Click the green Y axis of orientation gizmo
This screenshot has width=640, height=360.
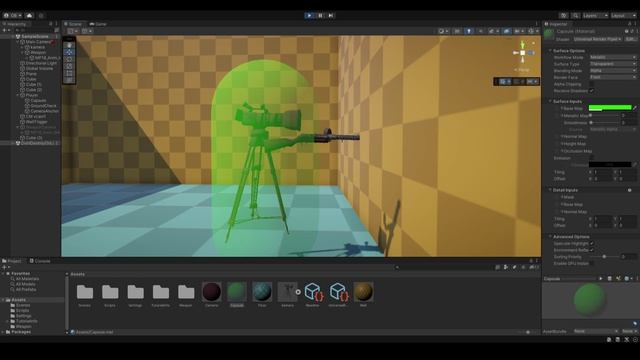(522, 44)
